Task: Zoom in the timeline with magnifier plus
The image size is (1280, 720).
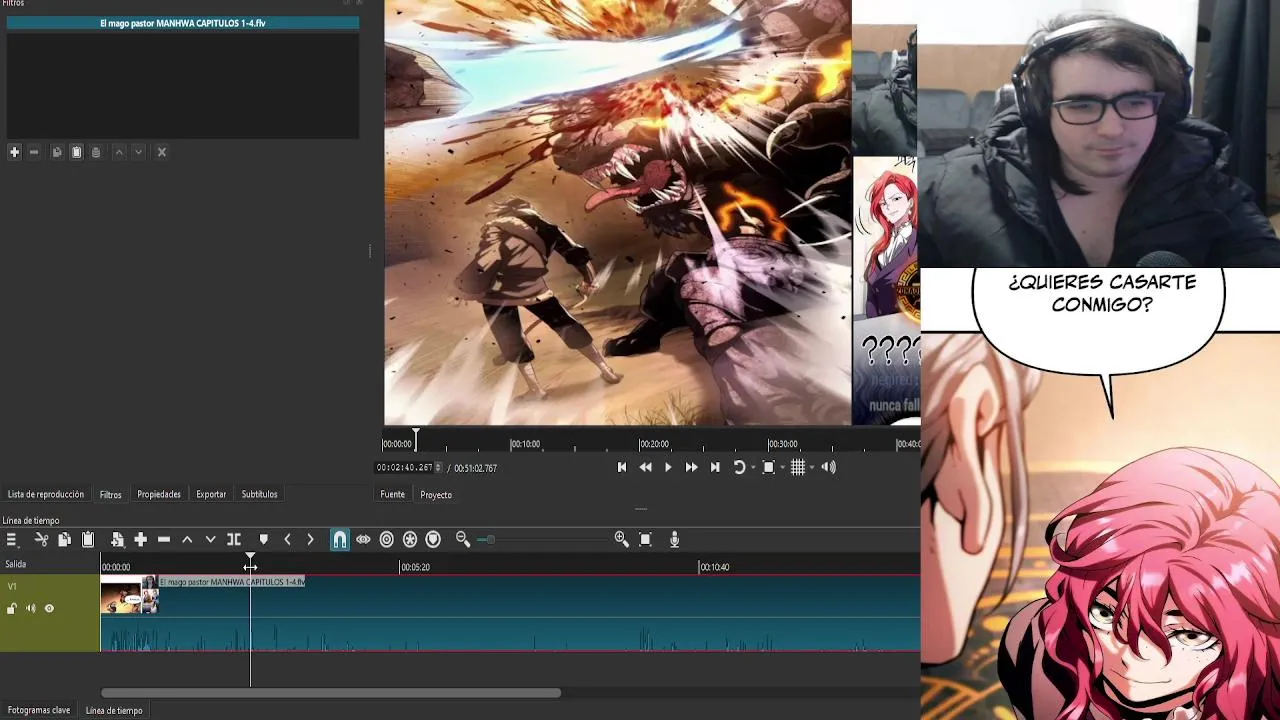Action: 622,540
